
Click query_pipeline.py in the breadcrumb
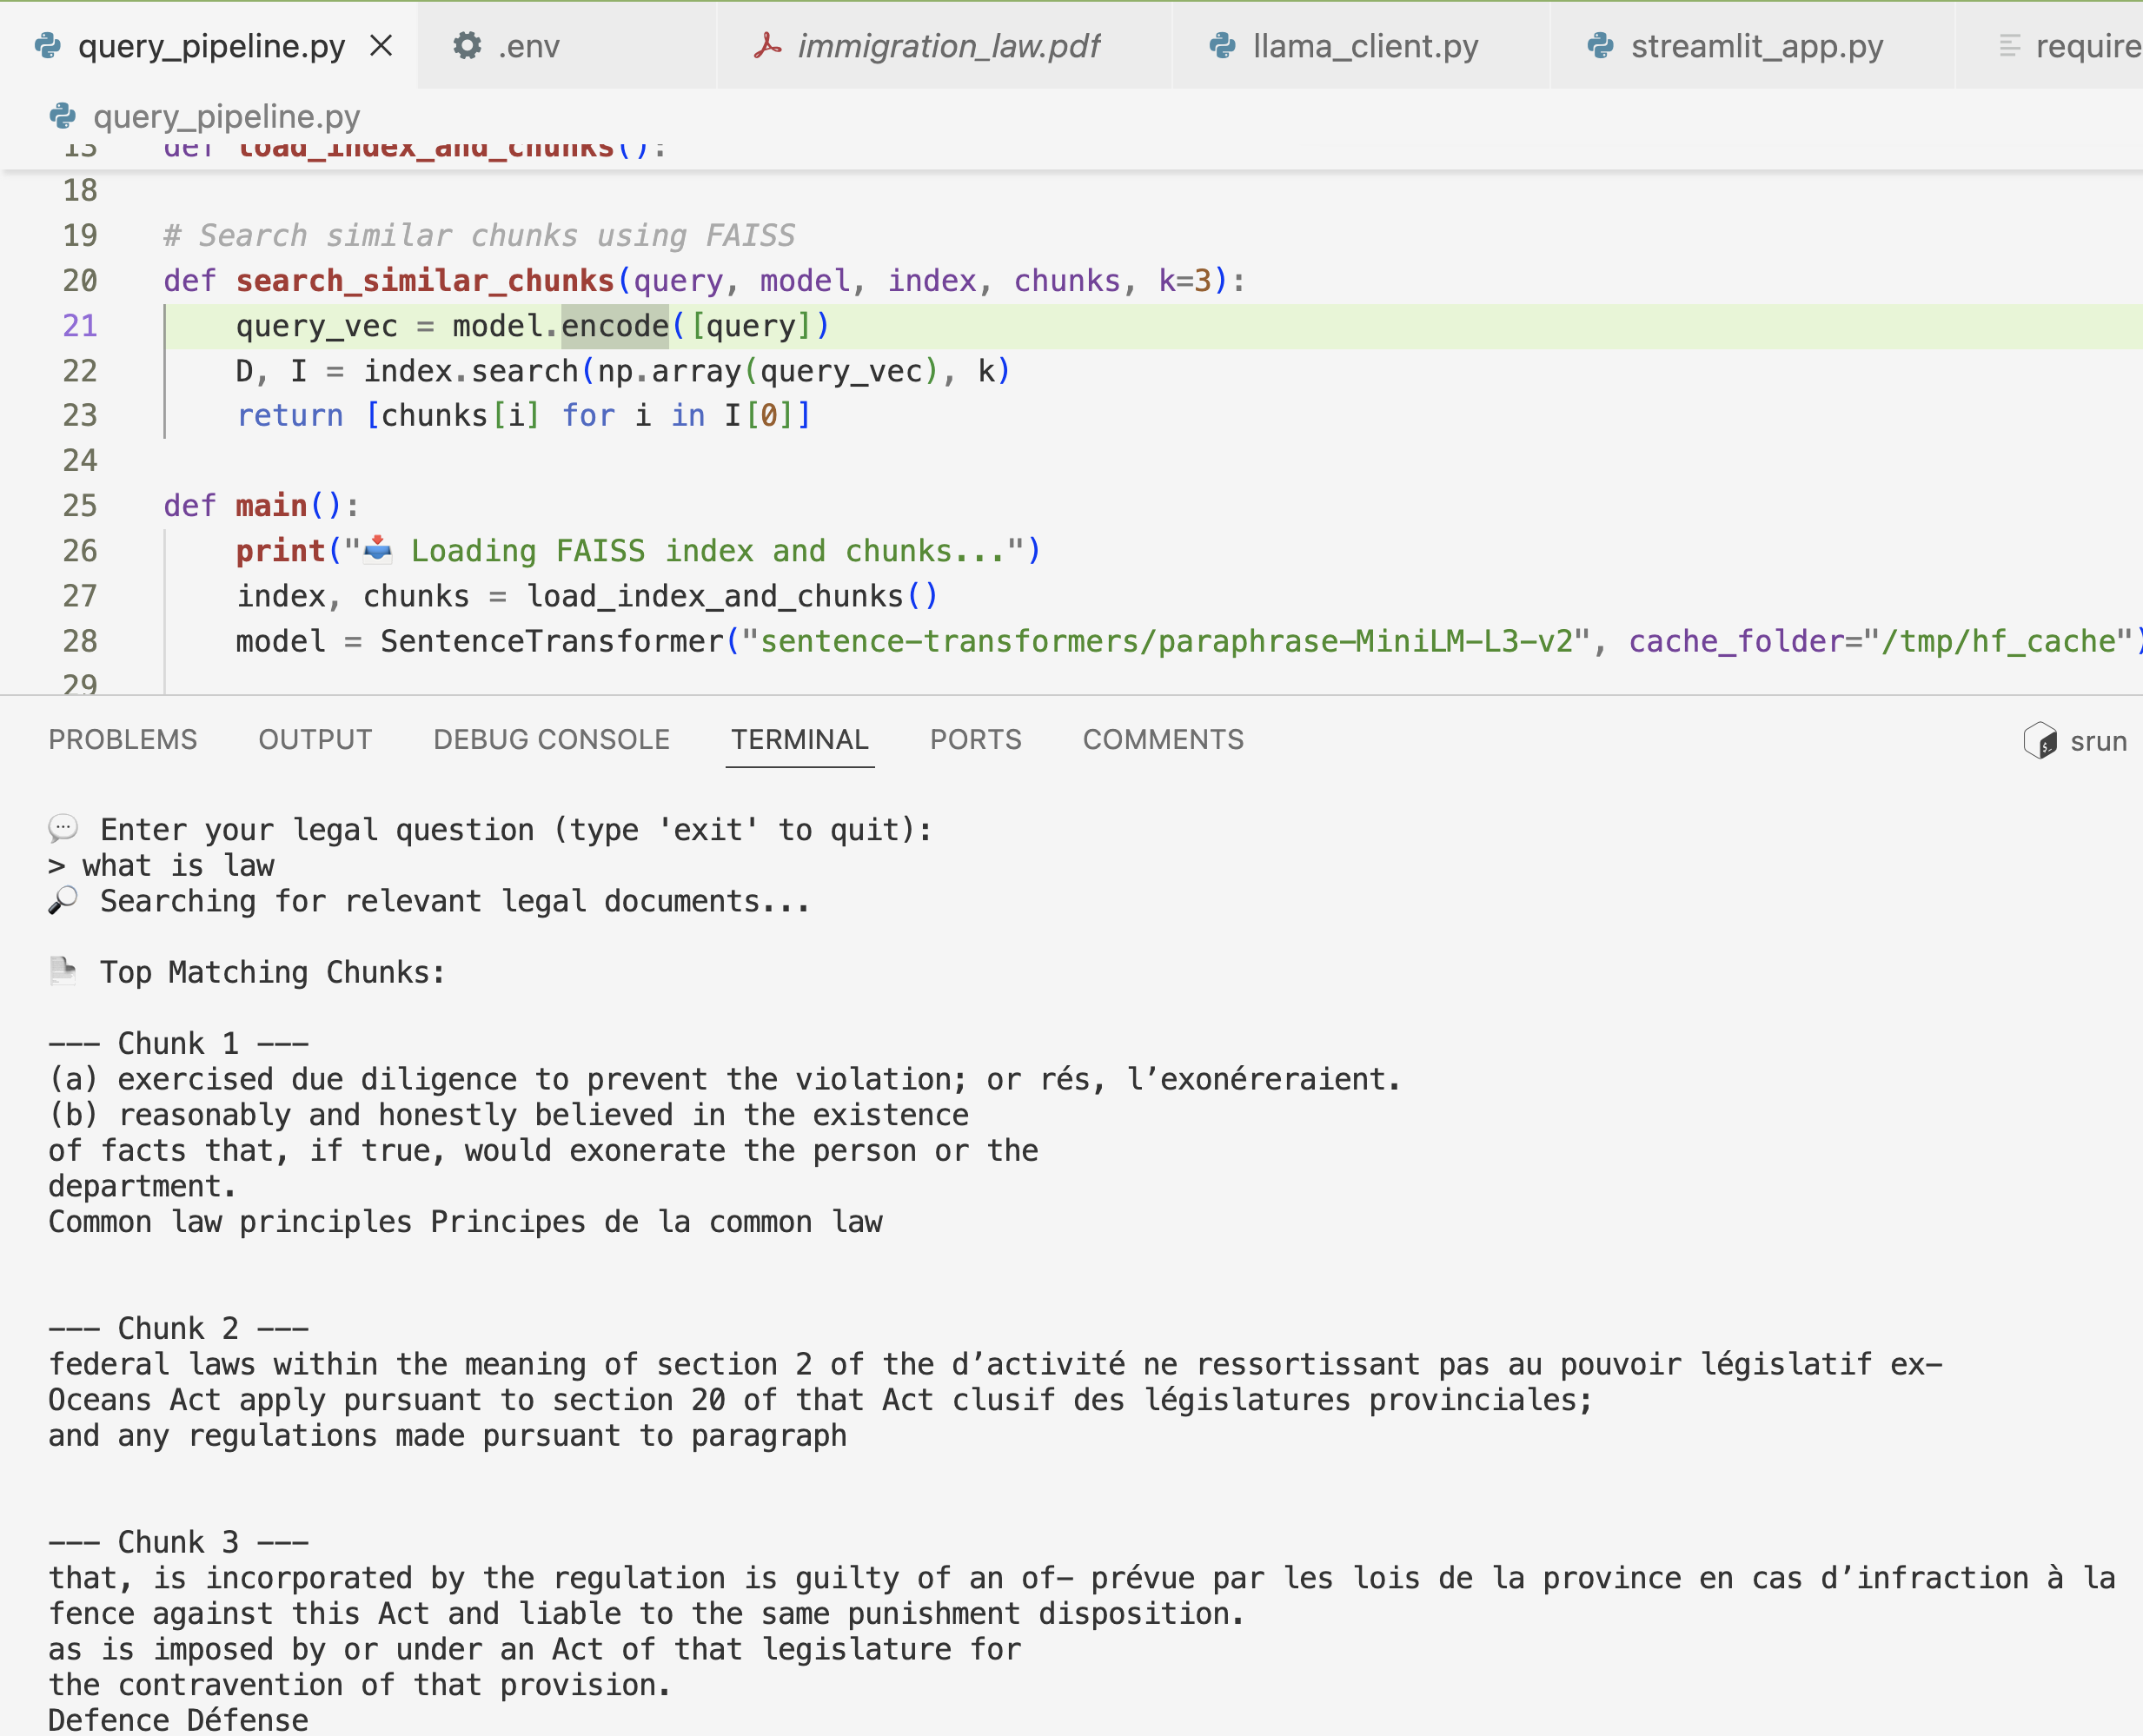[x=226, y=117]
